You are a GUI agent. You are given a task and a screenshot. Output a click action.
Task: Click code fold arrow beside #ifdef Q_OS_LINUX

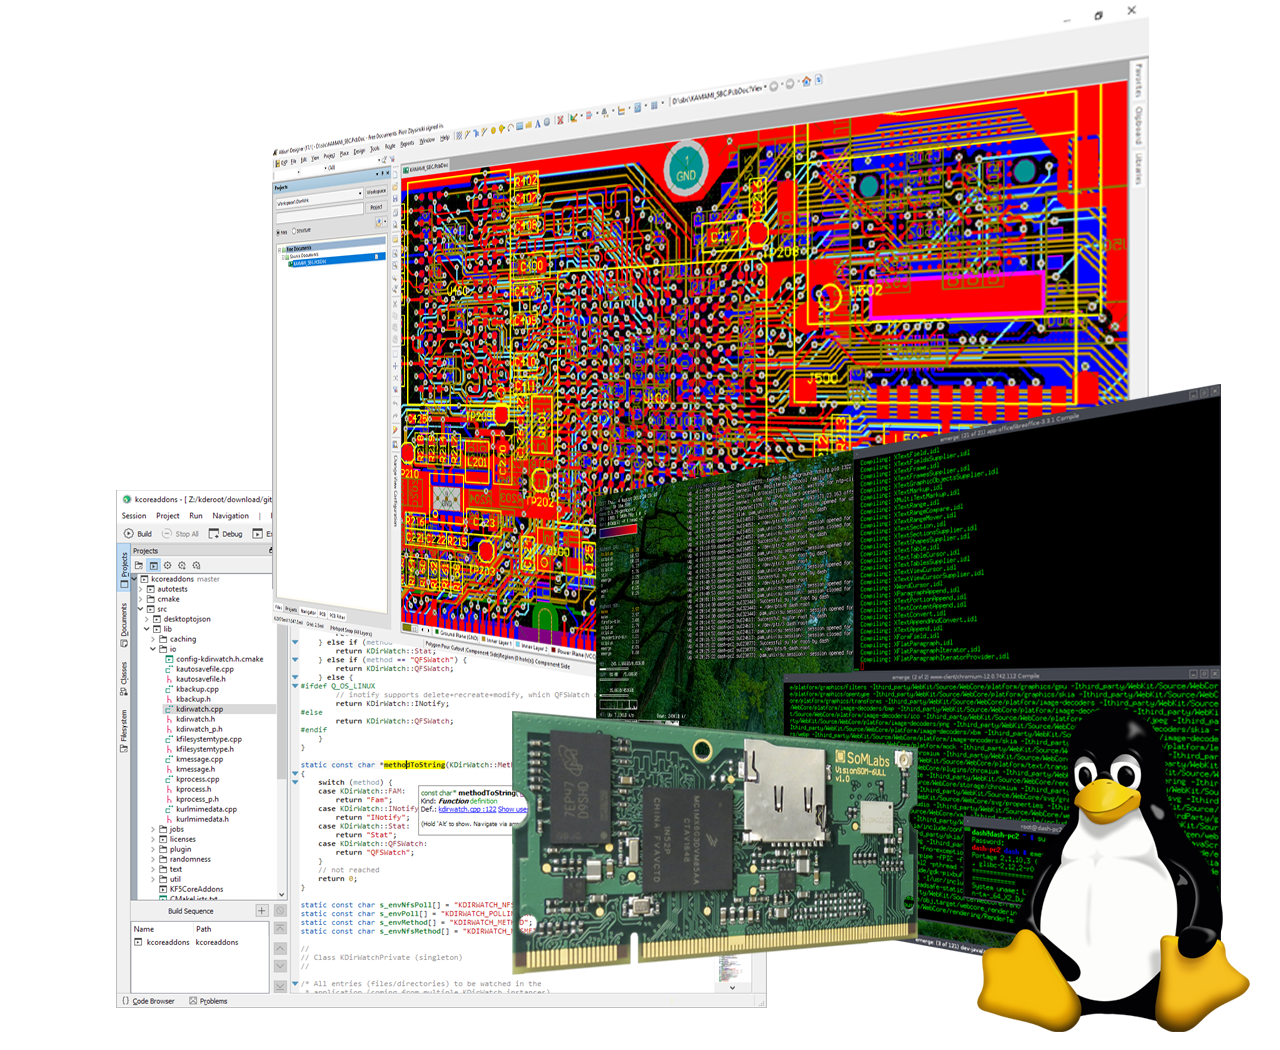point(295,686)
